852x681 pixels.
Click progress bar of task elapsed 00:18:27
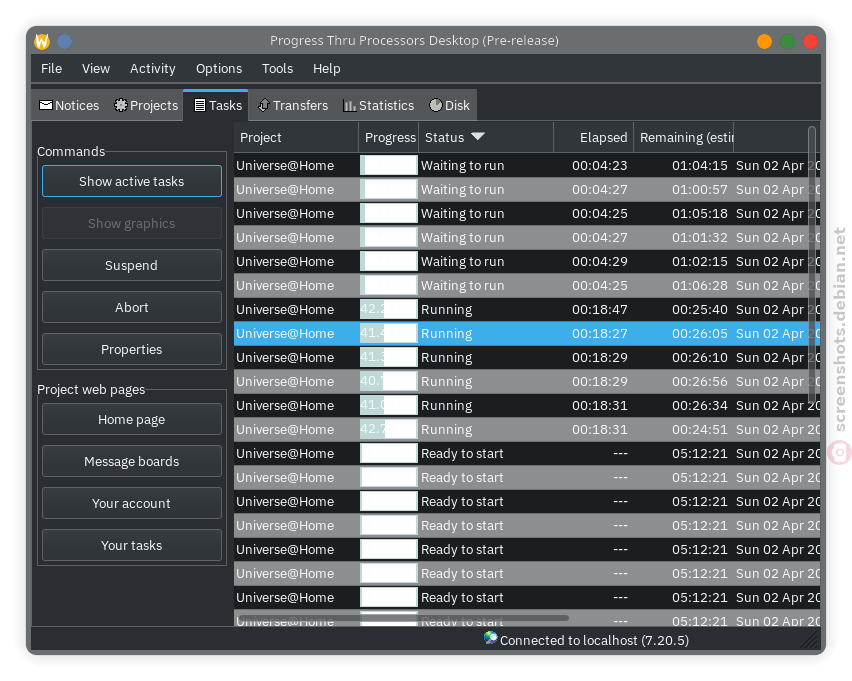[x=389, y=333]
